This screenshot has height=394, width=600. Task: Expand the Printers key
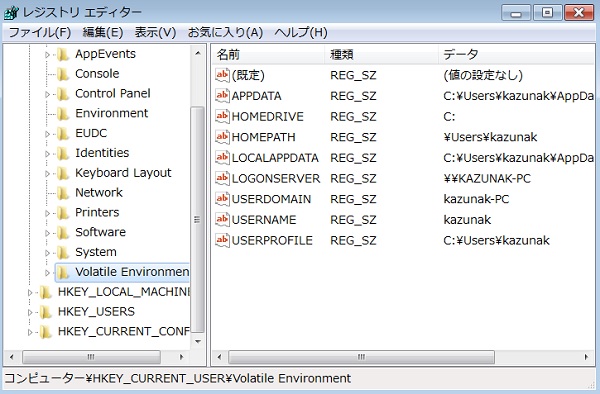point(47,213)
